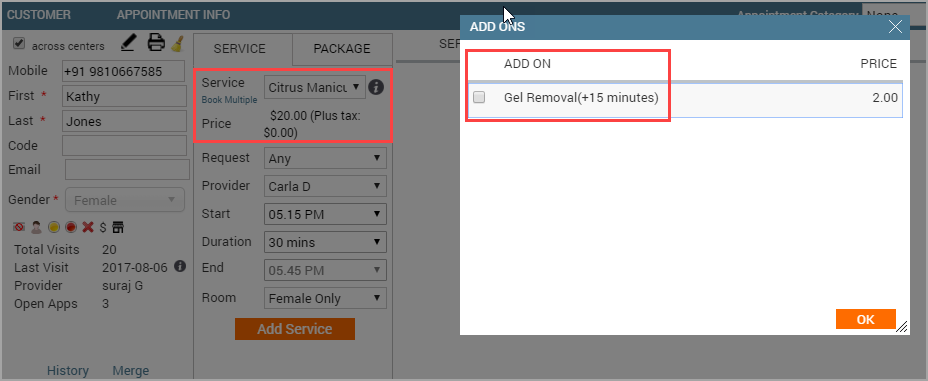928x381 pixels.
Task: Select the CUSTOMER header tab
Action: coord(39,15)
